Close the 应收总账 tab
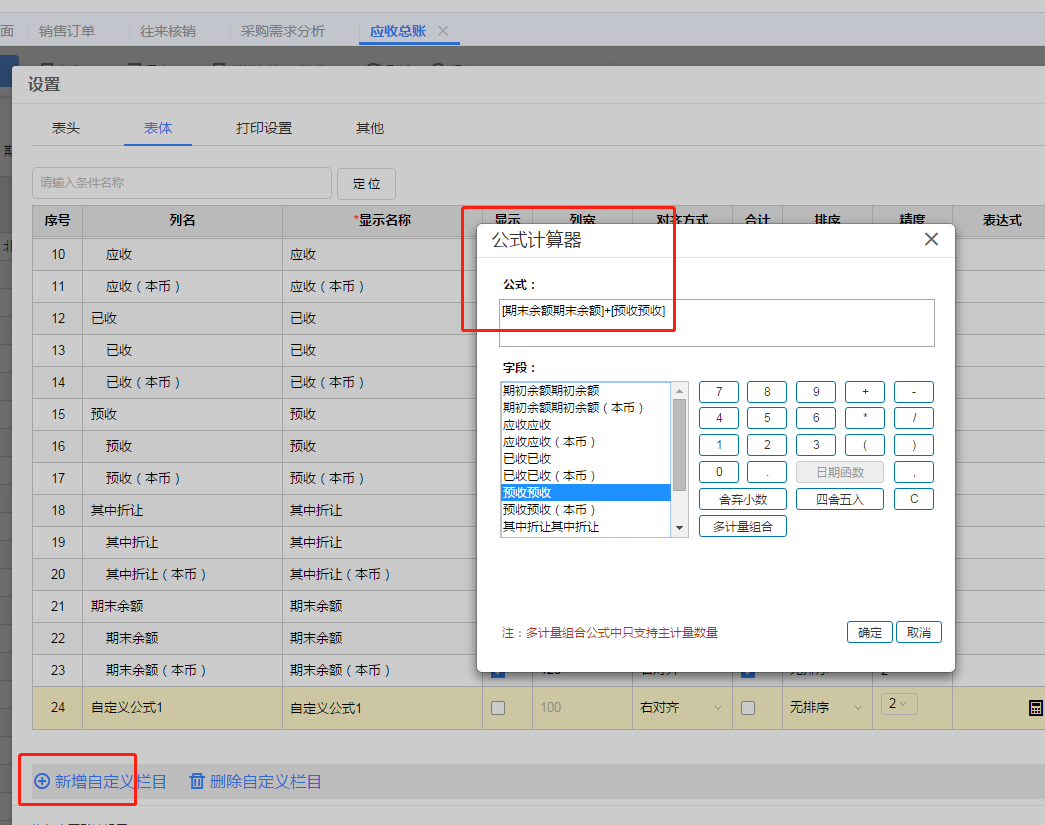1045x825 pixels. [x=443, y=31]
